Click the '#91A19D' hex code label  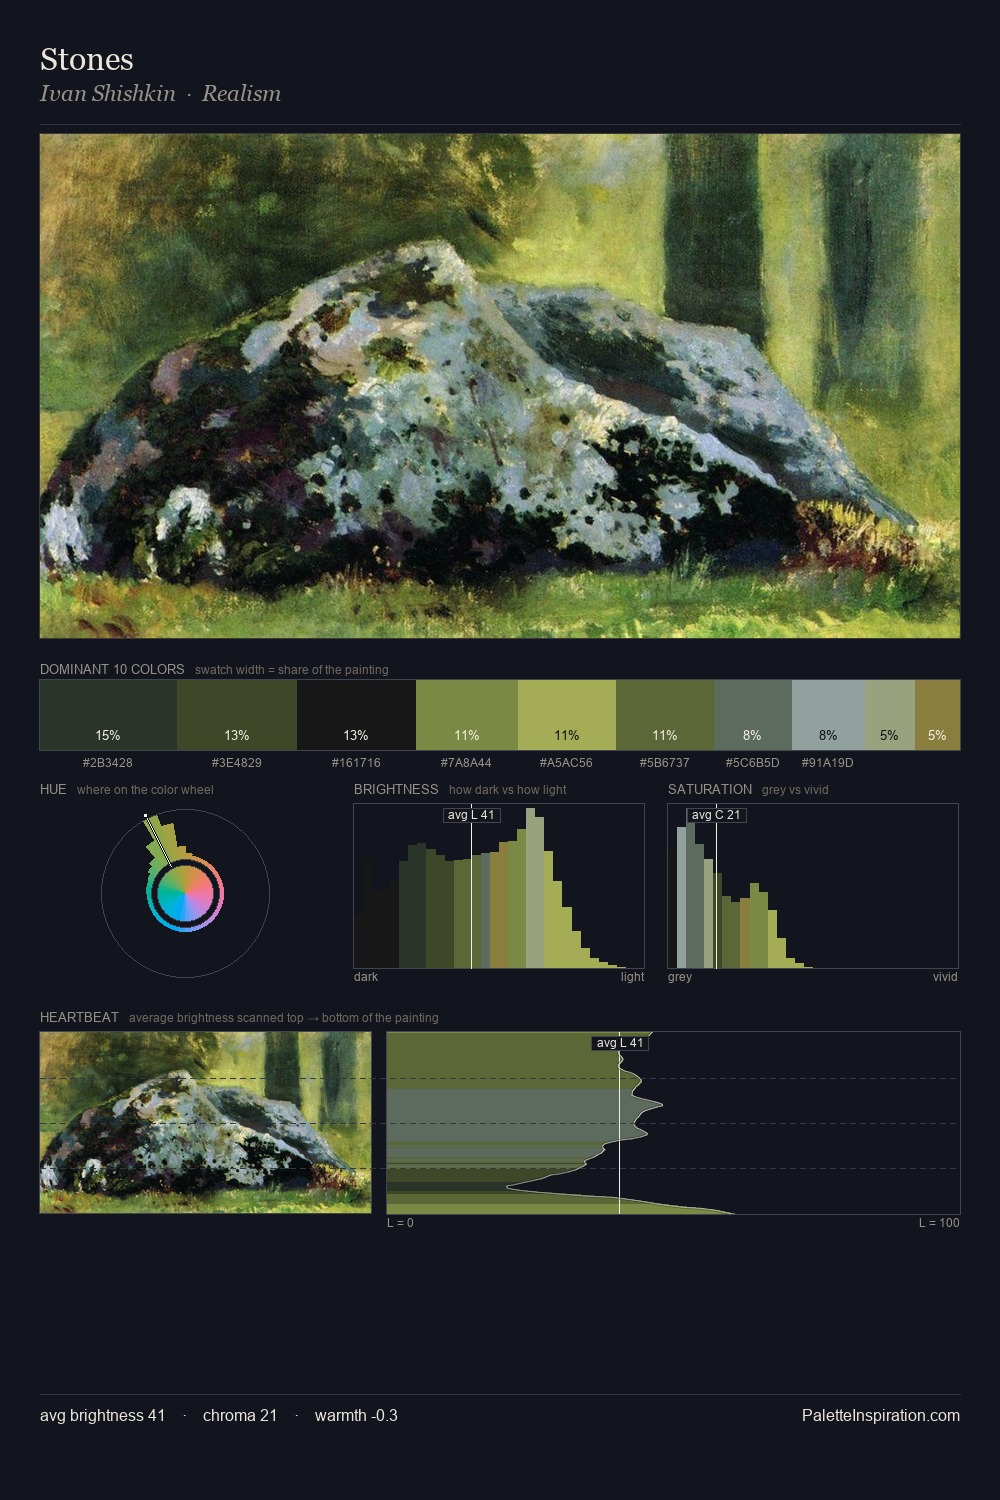(828, 763)
